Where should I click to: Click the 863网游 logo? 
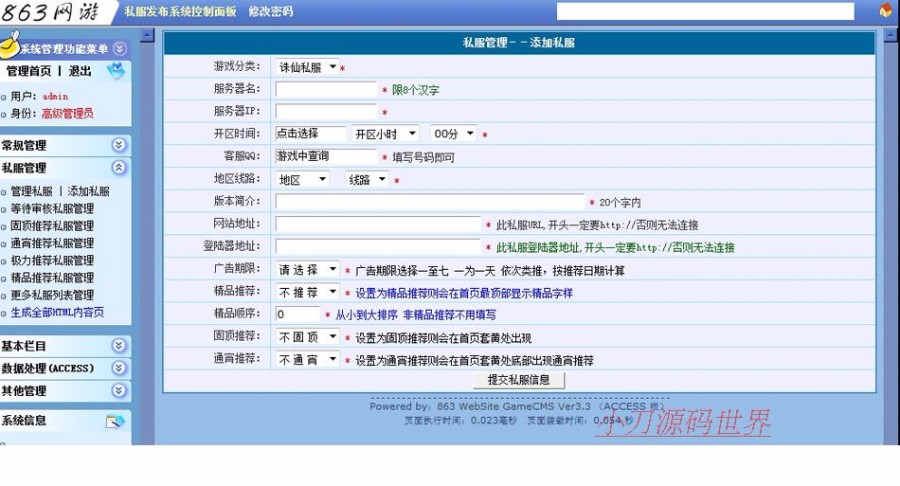(x=51, y=12)
